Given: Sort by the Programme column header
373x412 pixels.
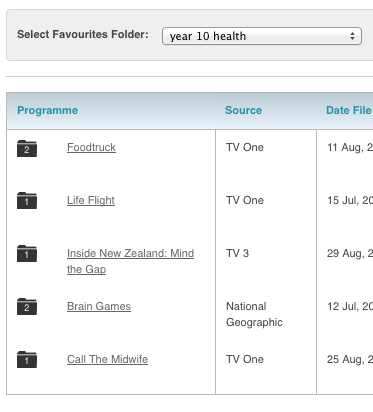Looking at the screenshot, I should (48, 110).
